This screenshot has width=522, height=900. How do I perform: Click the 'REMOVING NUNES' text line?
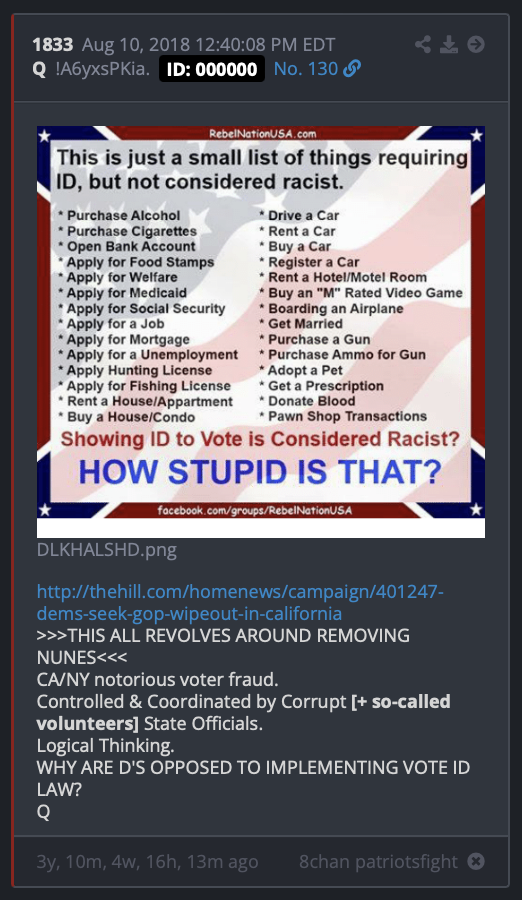[x=223, y=646]
